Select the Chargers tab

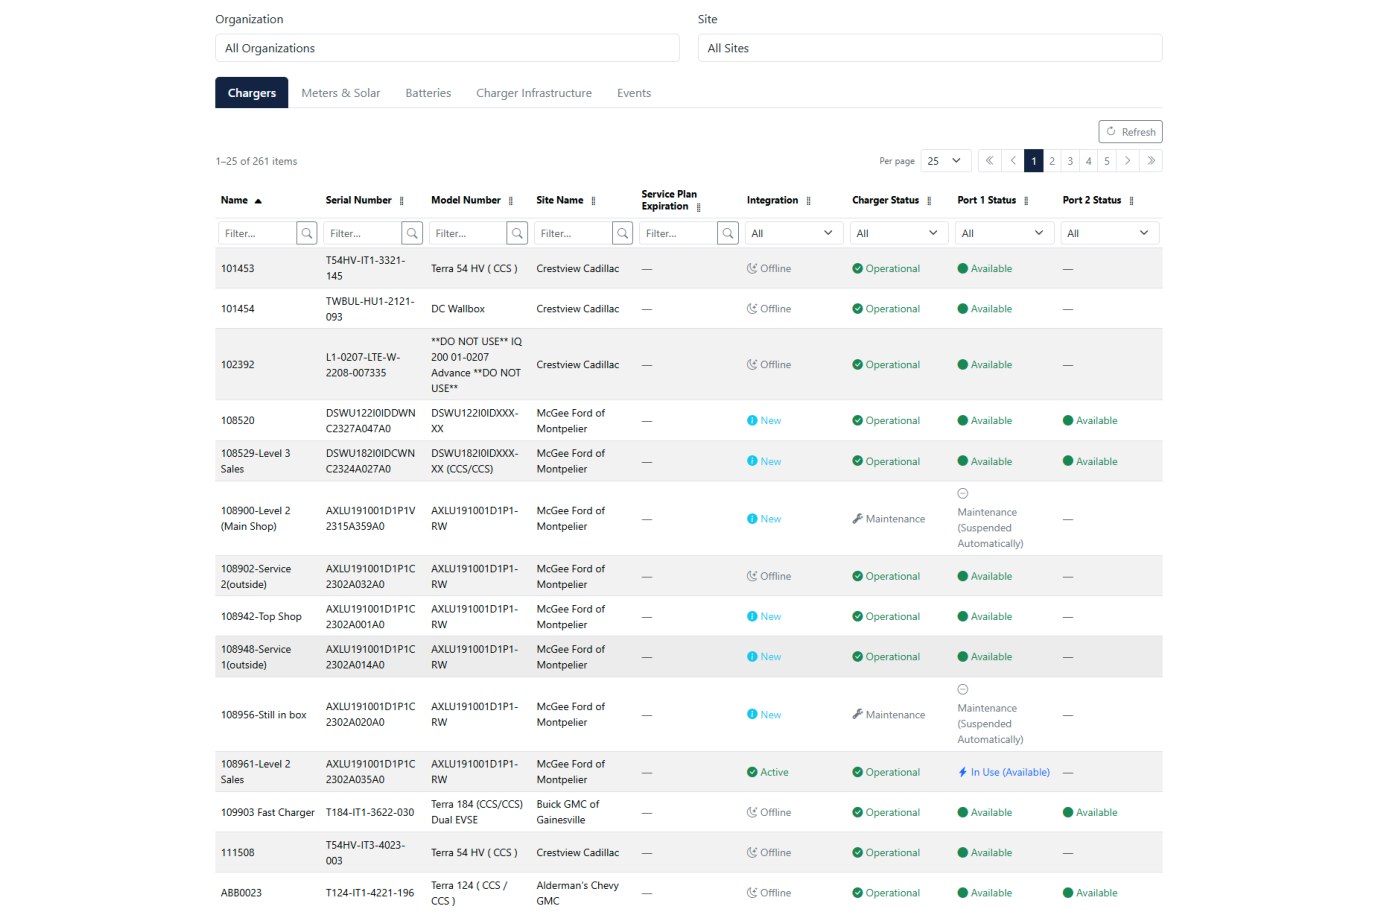[252, 93]
